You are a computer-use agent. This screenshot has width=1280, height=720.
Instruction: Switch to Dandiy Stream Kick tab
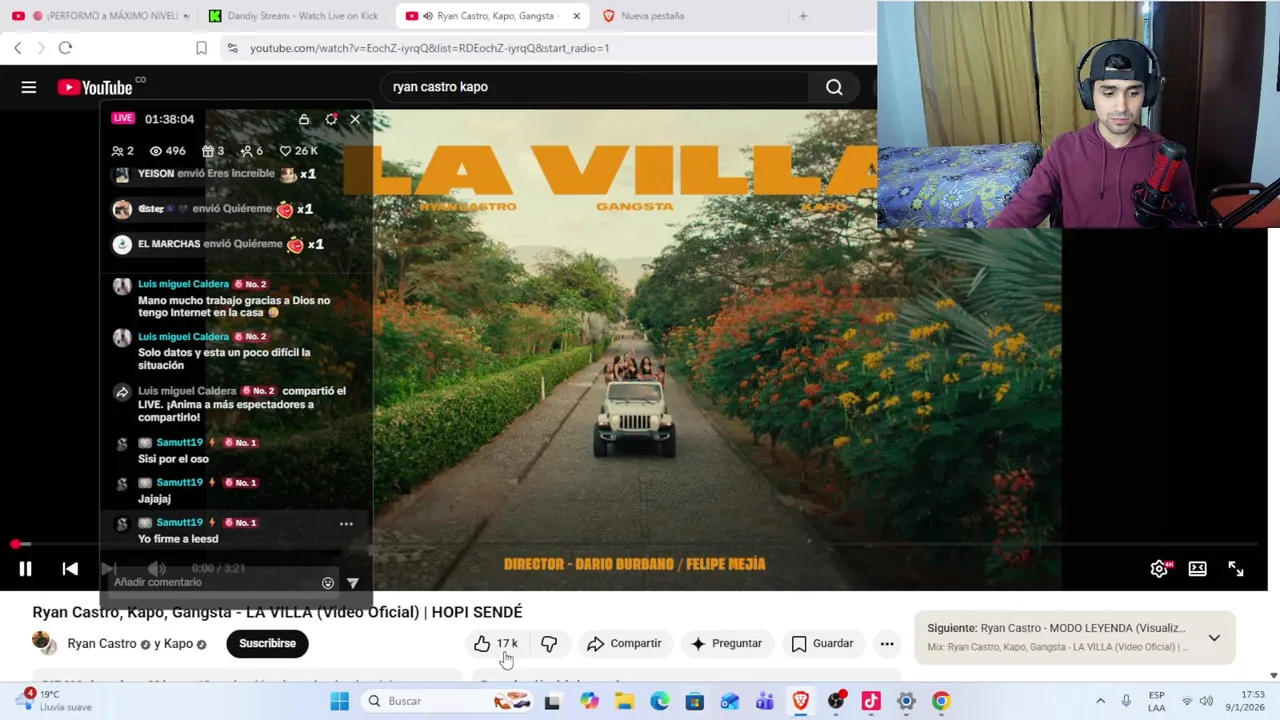point(293,16)
